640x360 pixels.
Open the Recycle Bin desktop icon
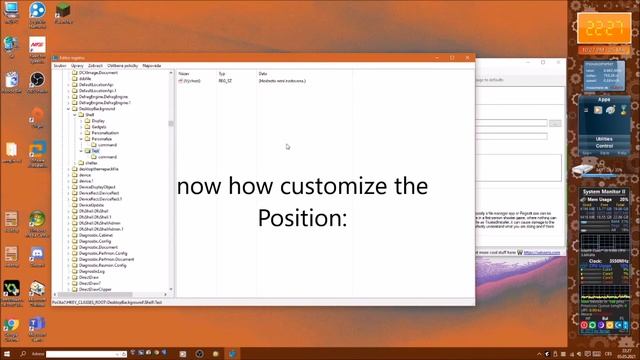coord(11,82)
